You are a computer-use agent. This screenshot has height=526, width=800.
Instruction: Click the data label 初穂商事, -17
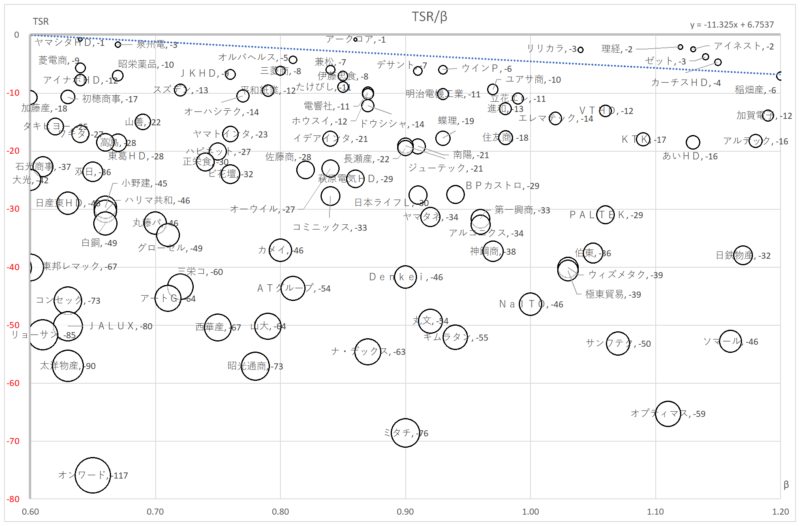click(x=110, y=98)
